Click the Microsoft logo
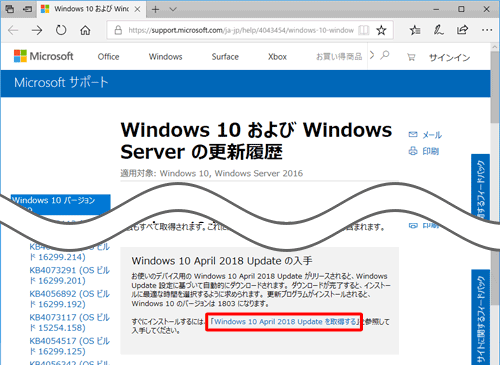 tap(44, 56)
